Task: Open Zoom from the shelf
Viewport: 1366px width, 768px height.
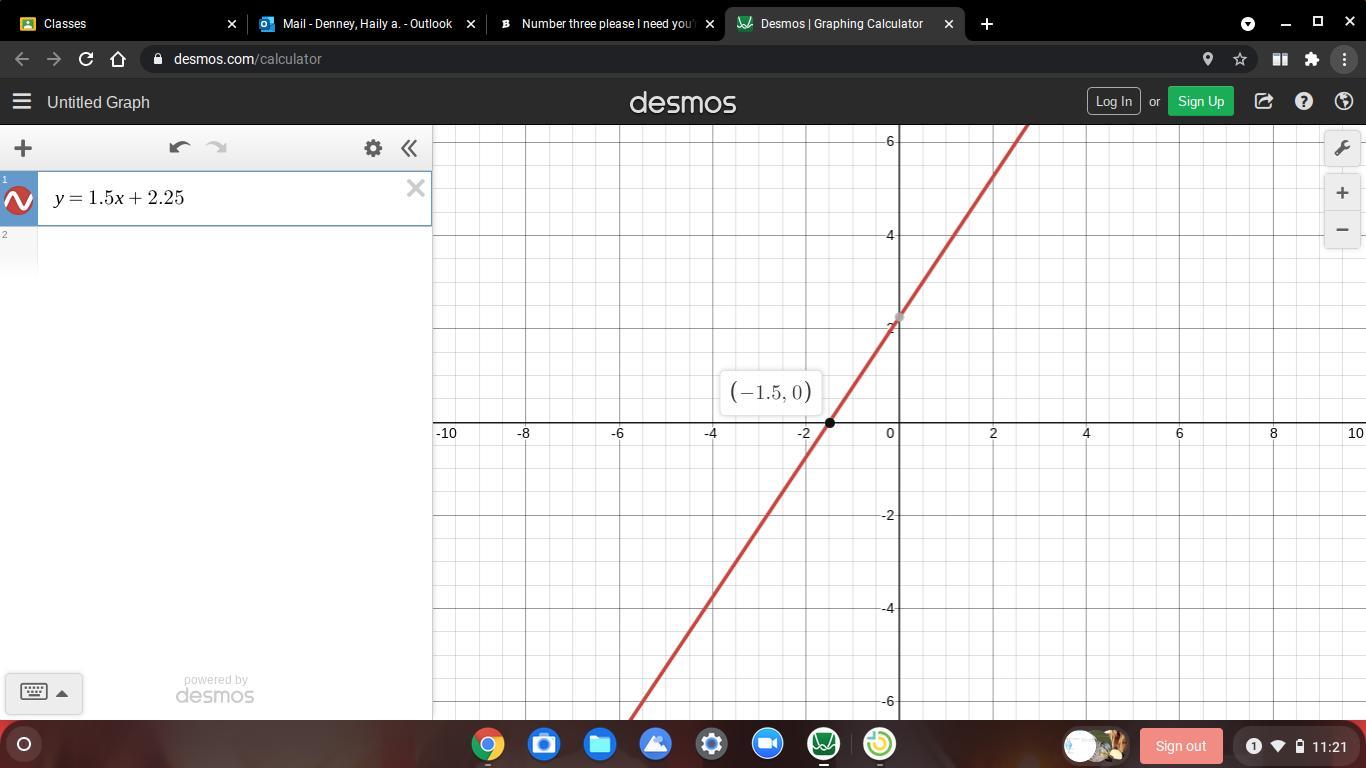Action: pyautogui.click(x=768, y=744)
